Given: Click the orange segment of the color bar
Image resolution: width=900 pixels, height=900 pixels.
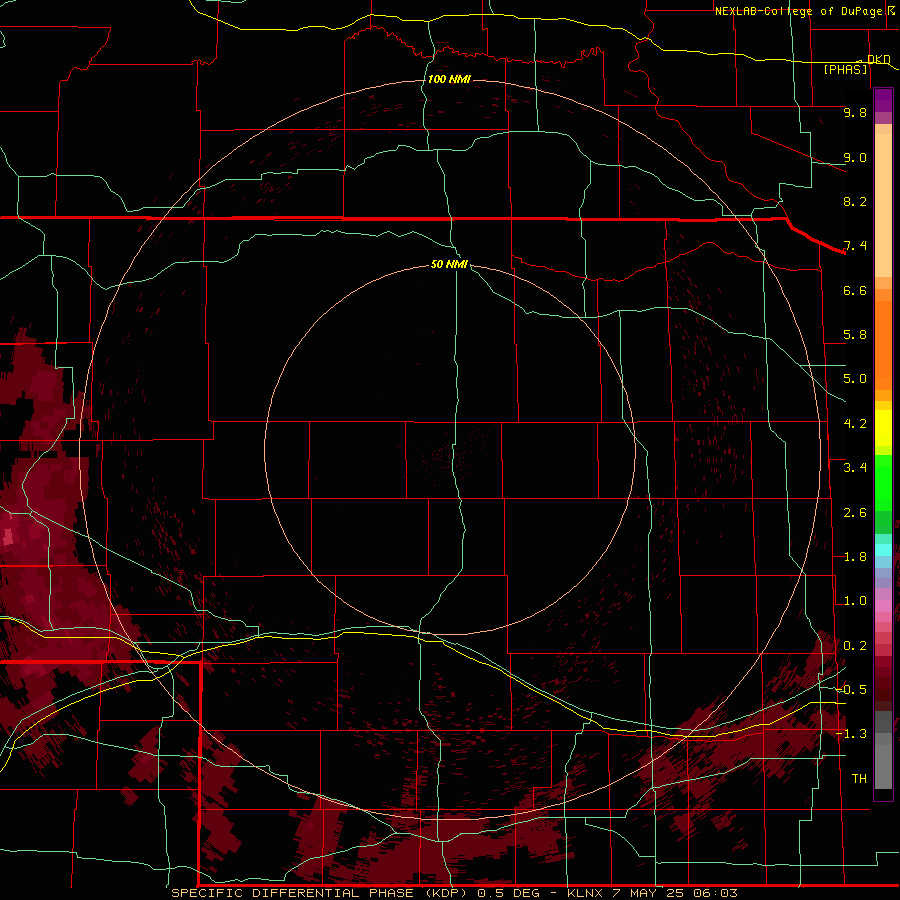Looking at the screenshot, I should [883, 345].
